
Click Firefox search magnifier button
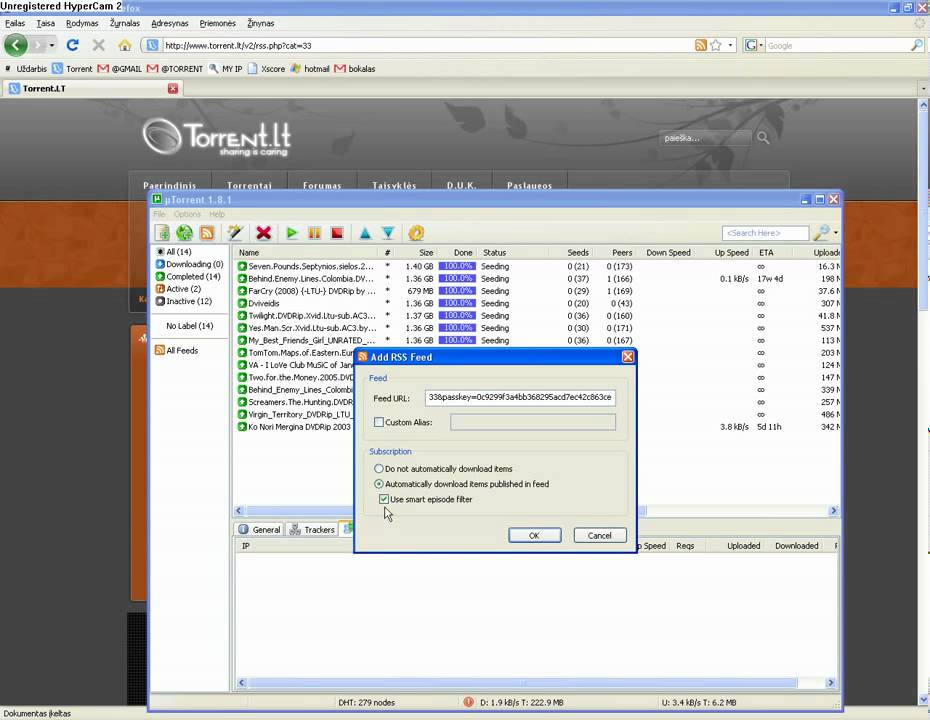click(917, 45)
